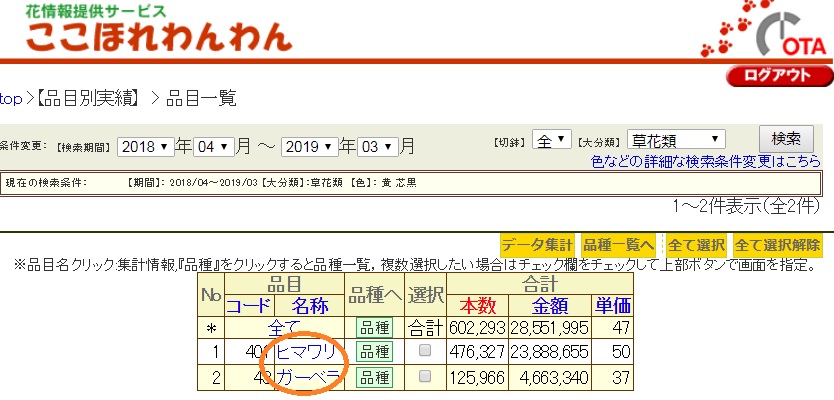This screenshot has height=400, width=834.
Task: Click the 23,888,655 amount cell
Action: (x=550, y=352)
